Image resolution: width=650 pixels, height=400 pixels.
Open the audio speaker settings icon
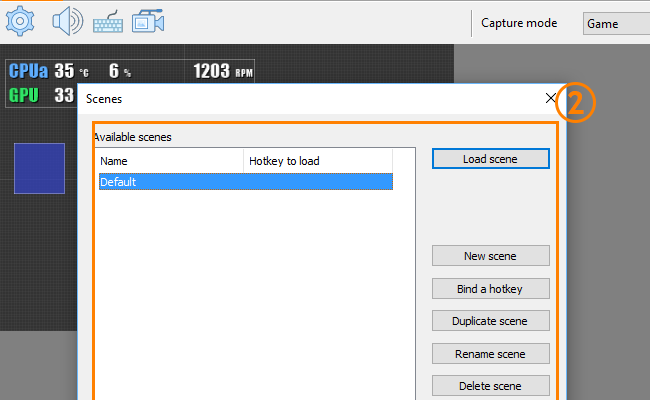[x=68, y=21]
